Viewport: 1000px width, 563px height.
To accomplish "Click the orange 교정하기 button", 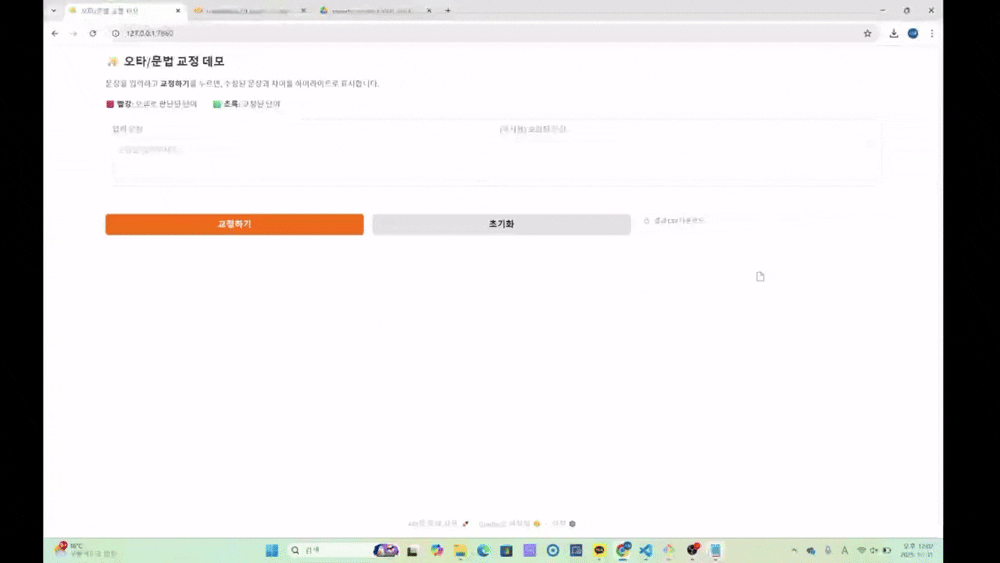I will tap(234, 224).
